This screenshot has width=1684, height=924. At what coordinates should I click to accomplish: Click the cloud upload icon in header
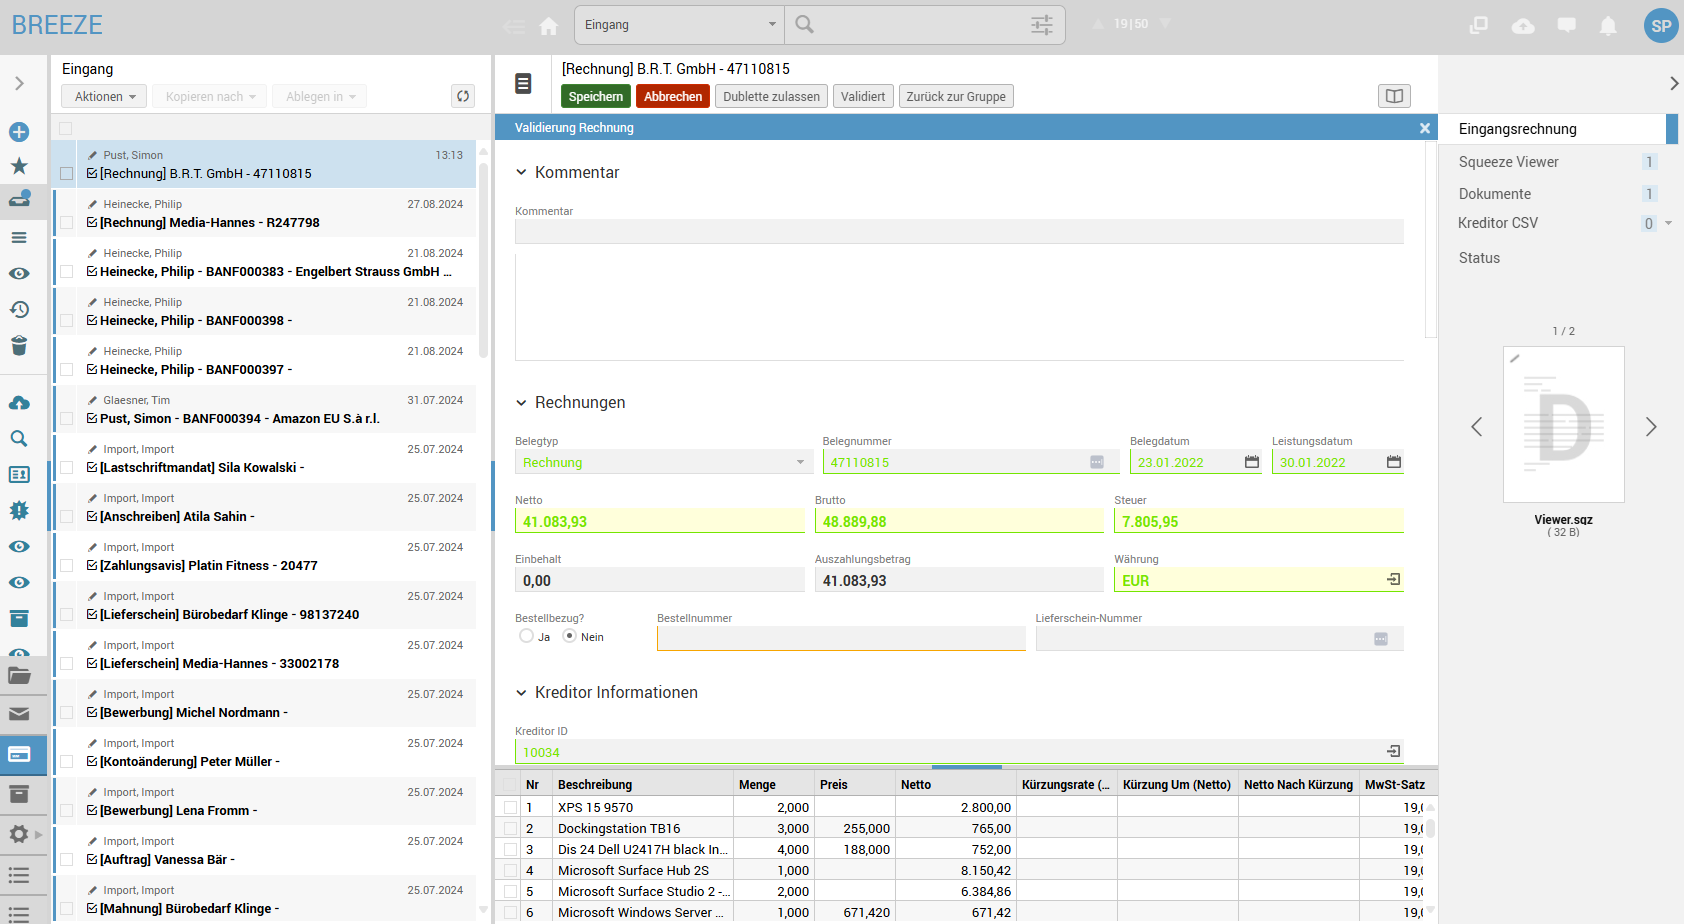click(x=1523, y=26)
